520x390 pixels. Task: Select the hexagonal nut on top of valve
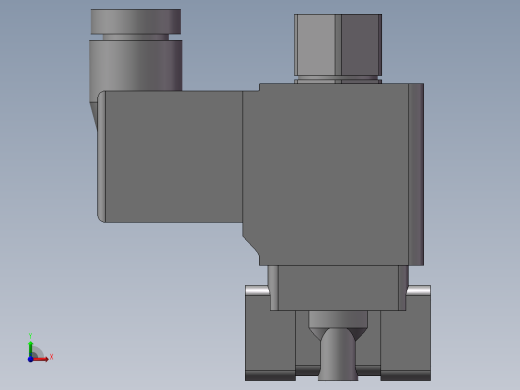click(338, 45)
